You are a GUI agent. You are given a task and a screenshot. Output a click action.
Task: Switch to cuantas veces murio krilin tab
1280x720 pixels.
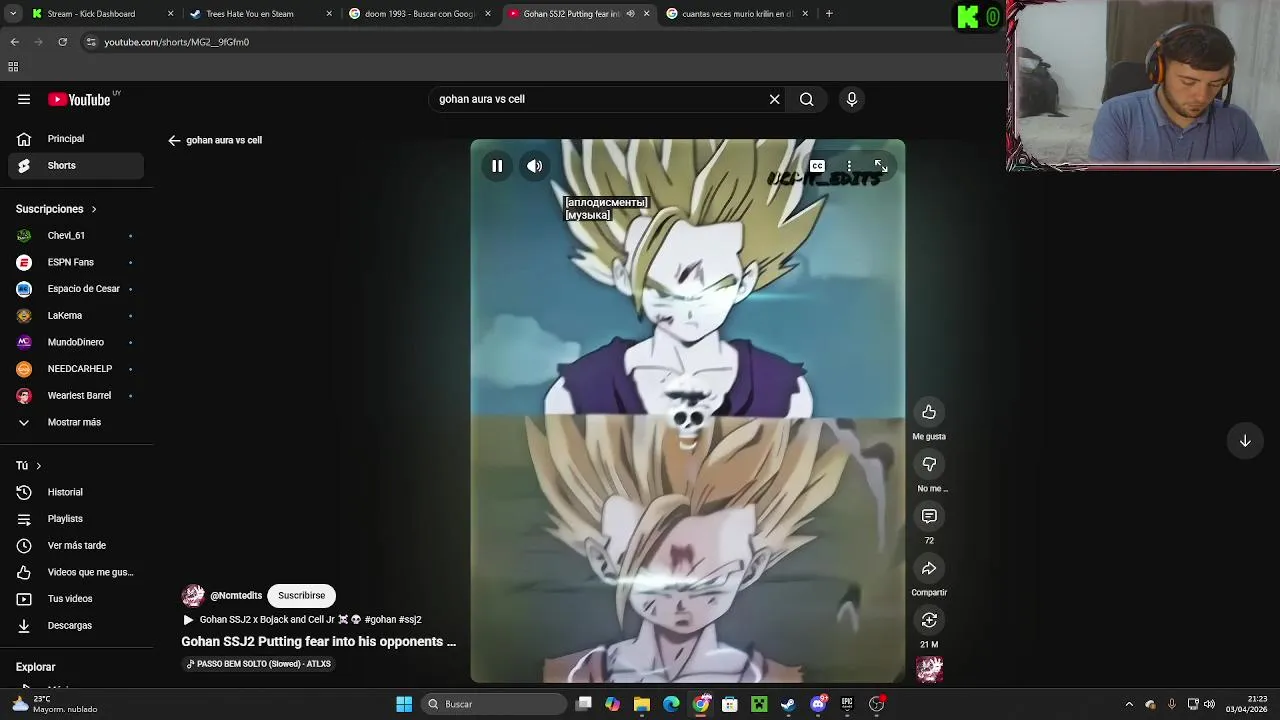(736, 14)
